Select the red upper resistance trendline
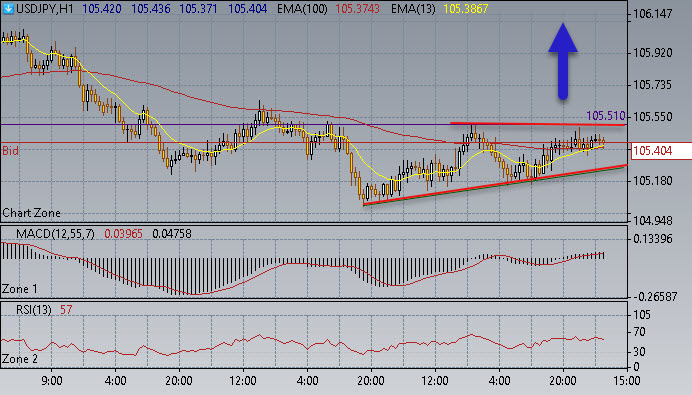692x395 pixels. 538,124
